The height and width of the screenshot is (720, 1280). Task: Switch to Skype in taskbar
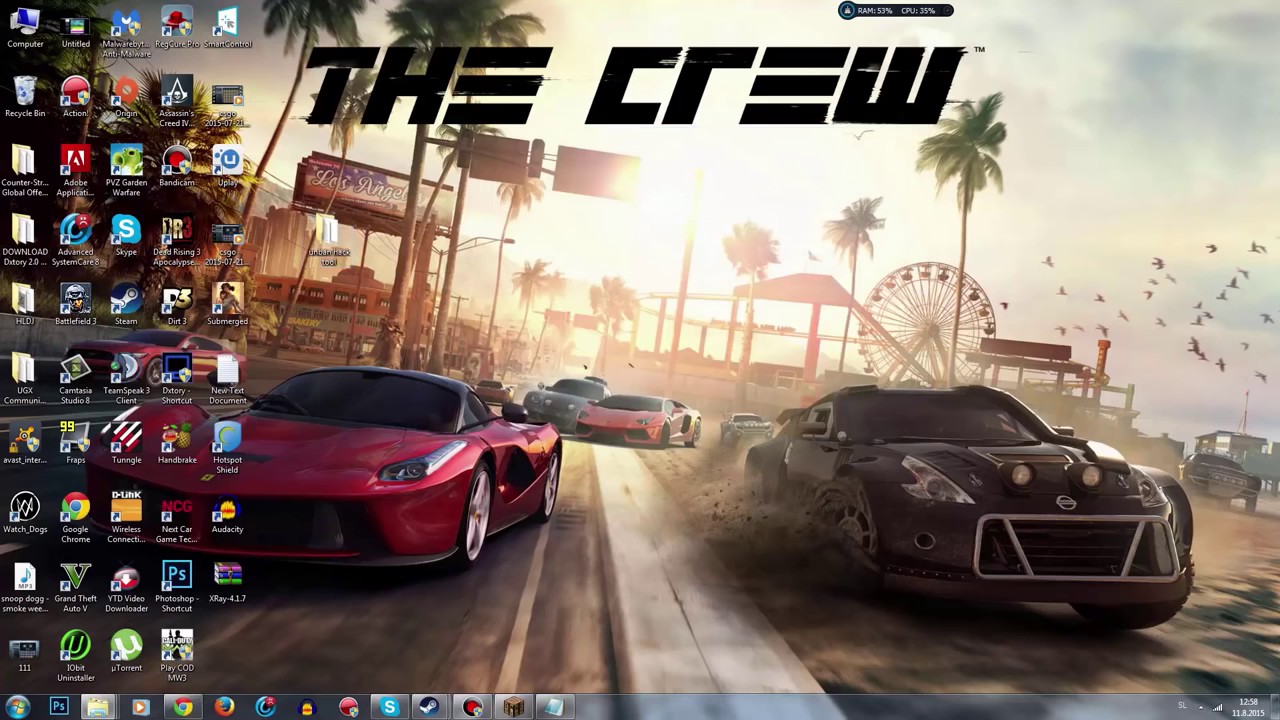(x=389, y=707)
